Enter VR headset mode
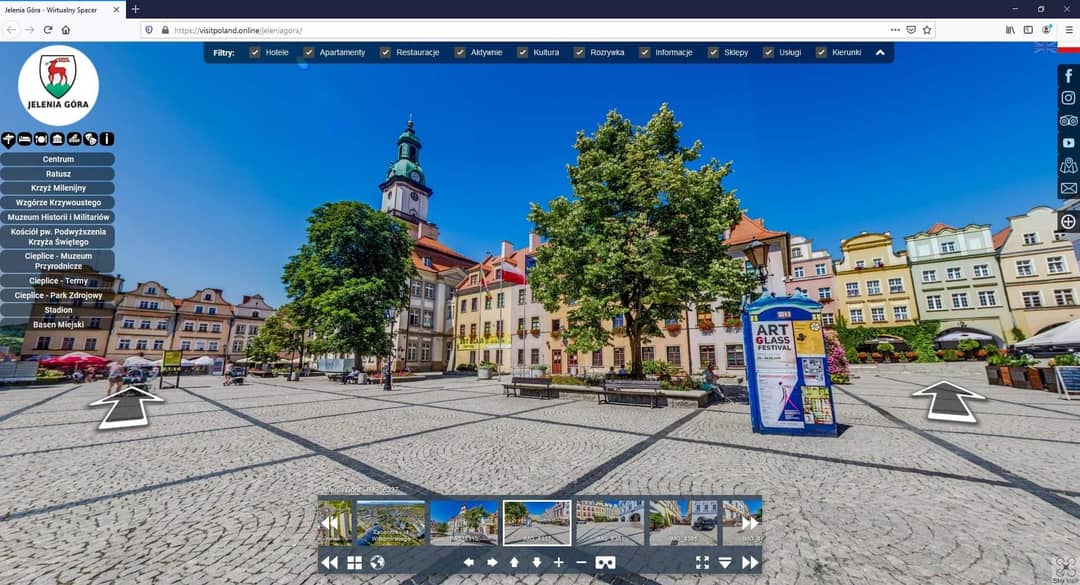1080x585 pixels. pyautogui.click(x=605, y=563)
